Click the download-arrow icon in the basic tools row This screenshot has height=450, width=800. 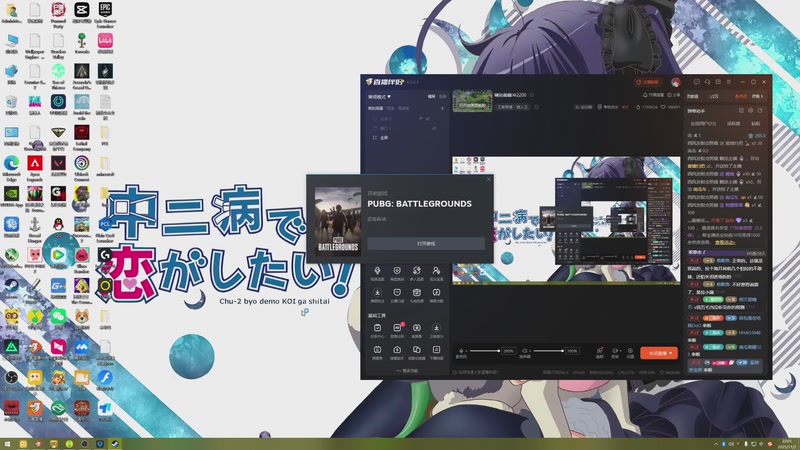[x=436, y=328]
